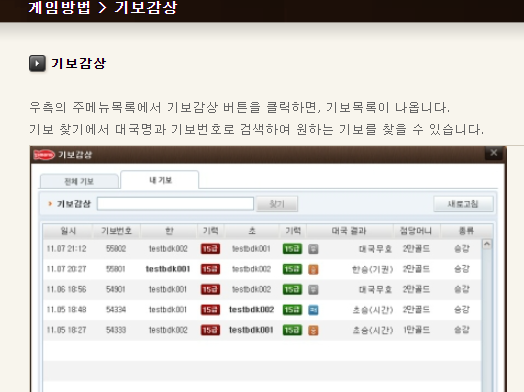
Task: Click 1만골드 stake value
Action: 416,330
